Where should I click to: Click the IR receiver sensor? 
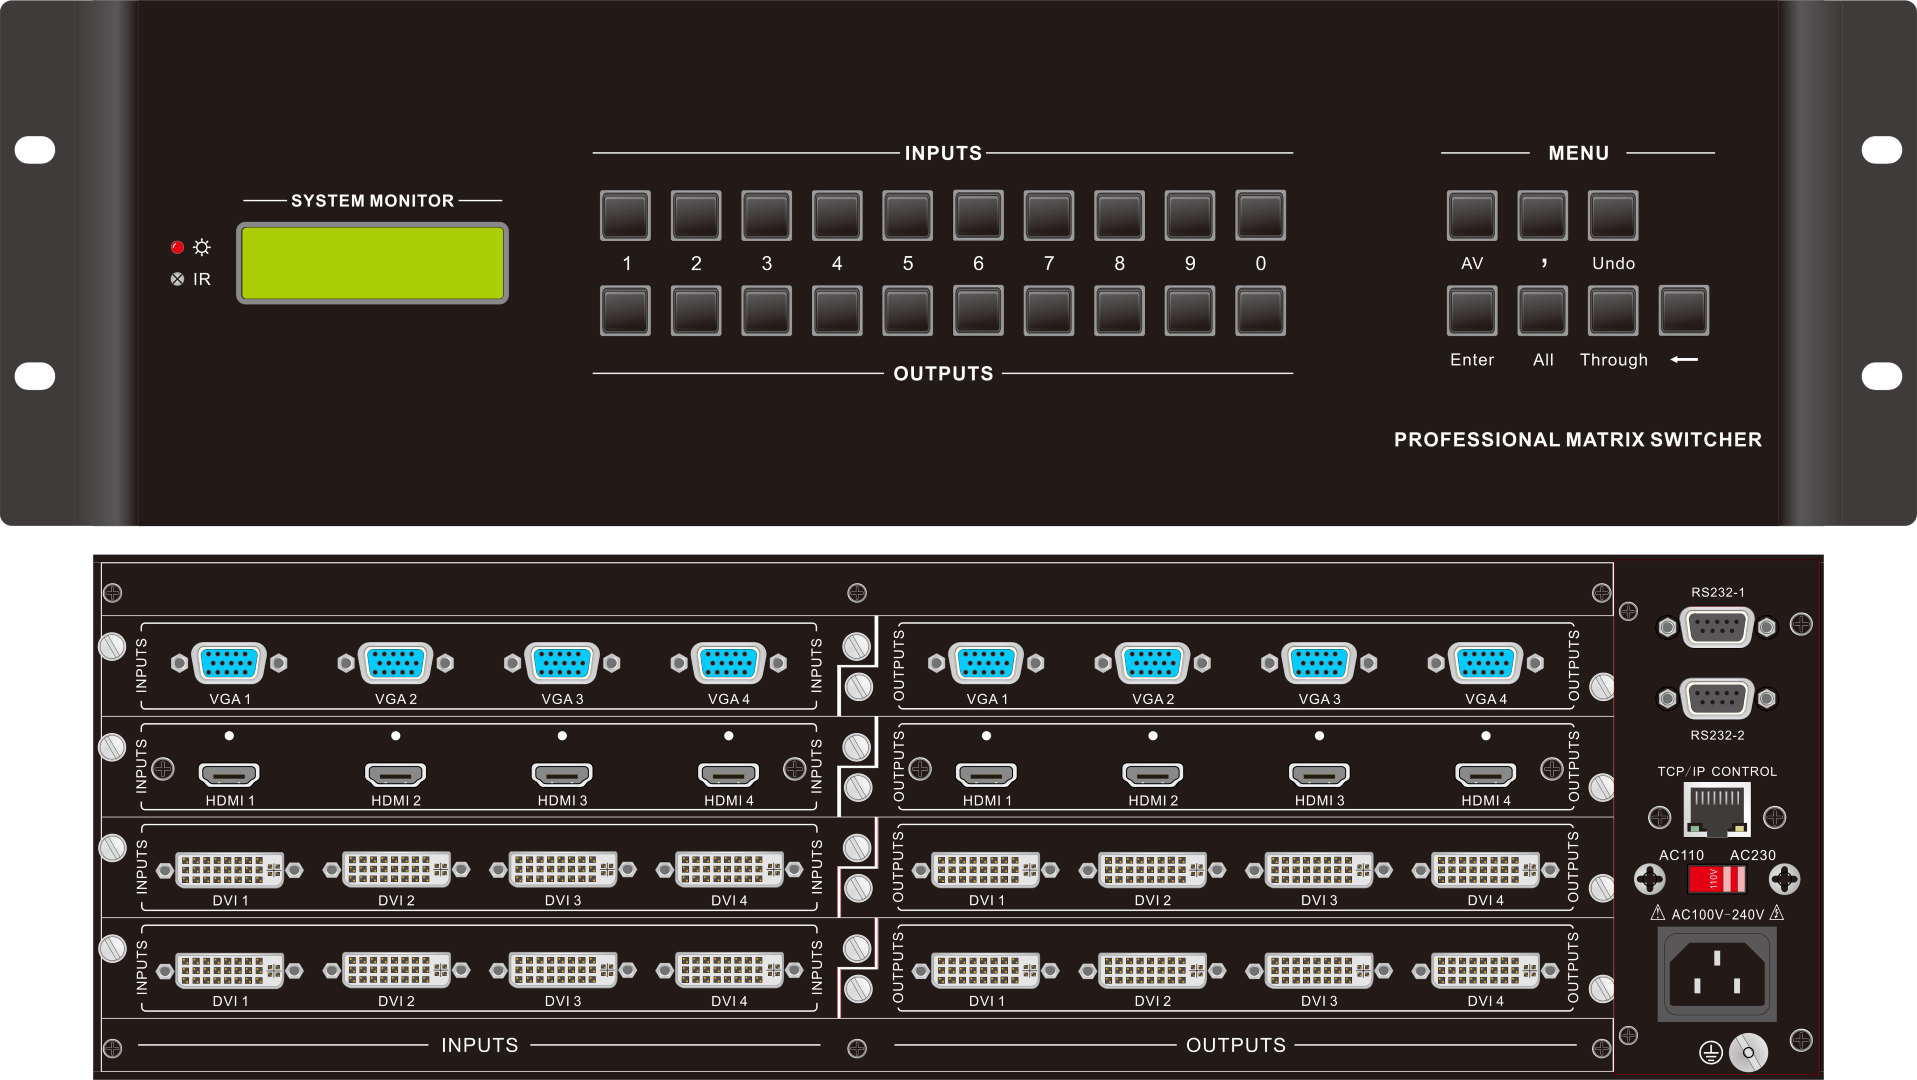(x=177, y=279)
